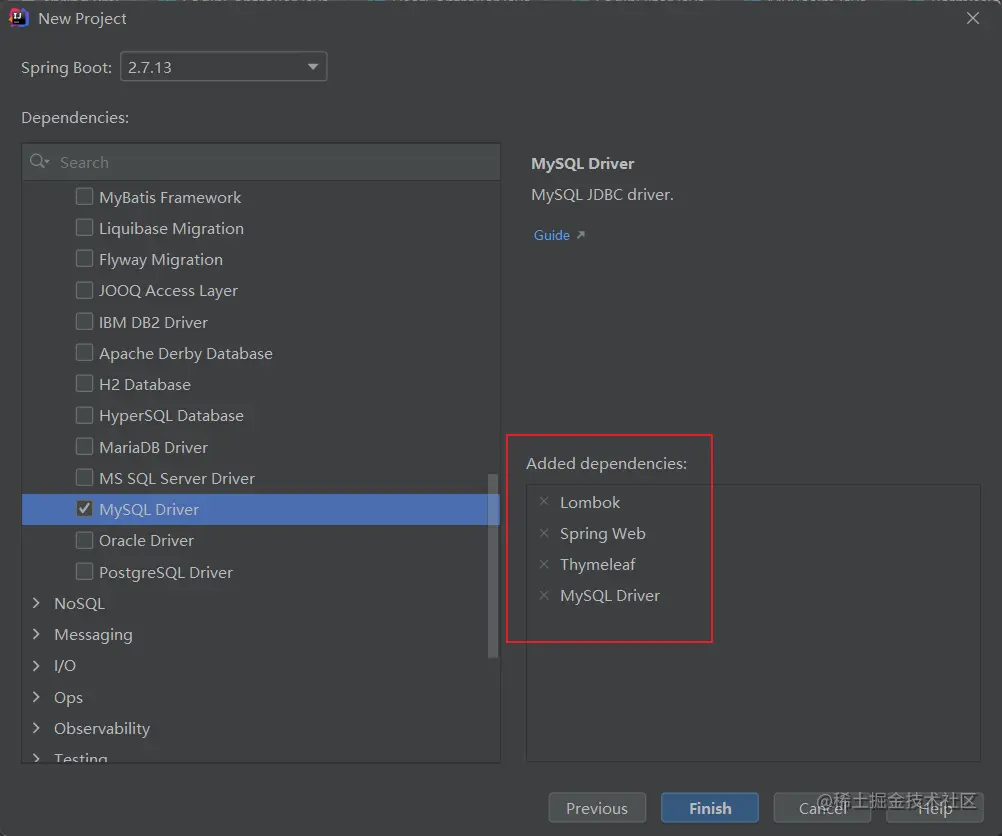Expand the I/O category

pos(36,665)
